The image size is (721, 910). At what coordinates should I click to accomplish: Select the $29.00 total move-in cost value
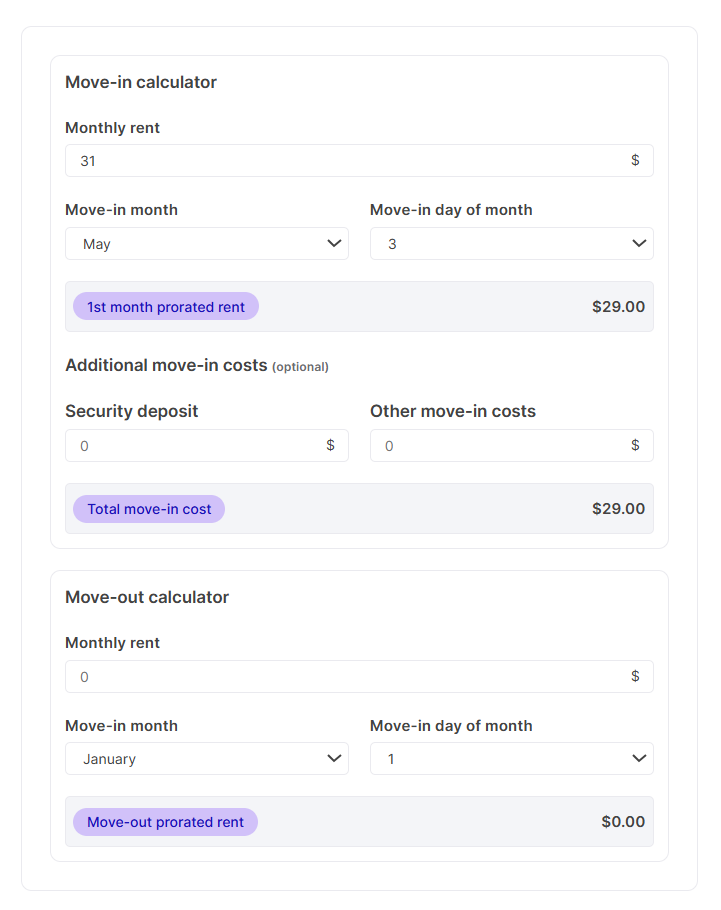click(x=618, y=509)
